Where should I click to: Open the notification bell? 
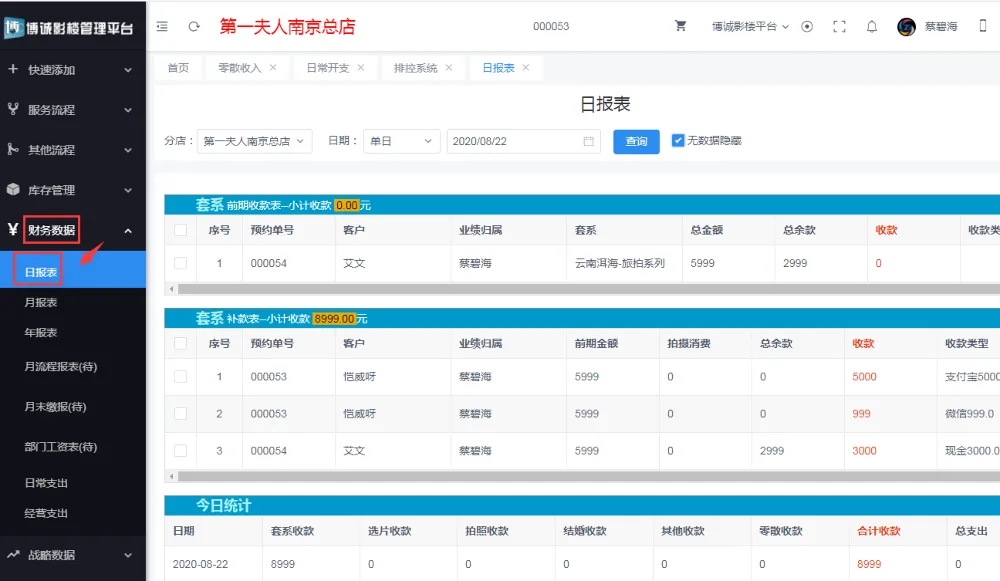click(x=872, y=27)
